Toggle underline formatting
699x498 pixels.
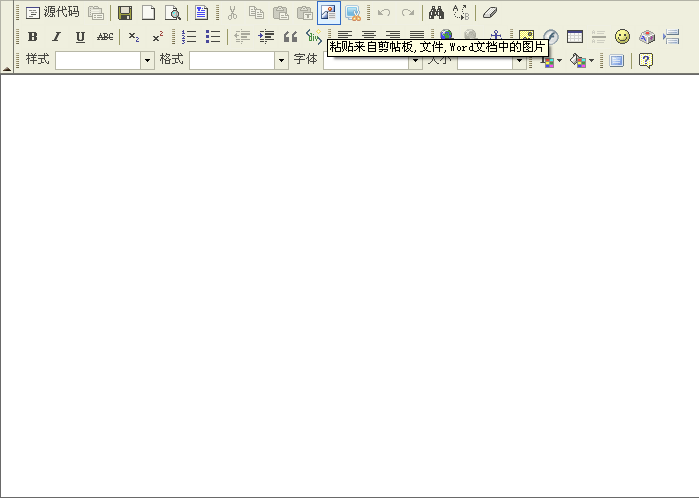tap(80, 37)
